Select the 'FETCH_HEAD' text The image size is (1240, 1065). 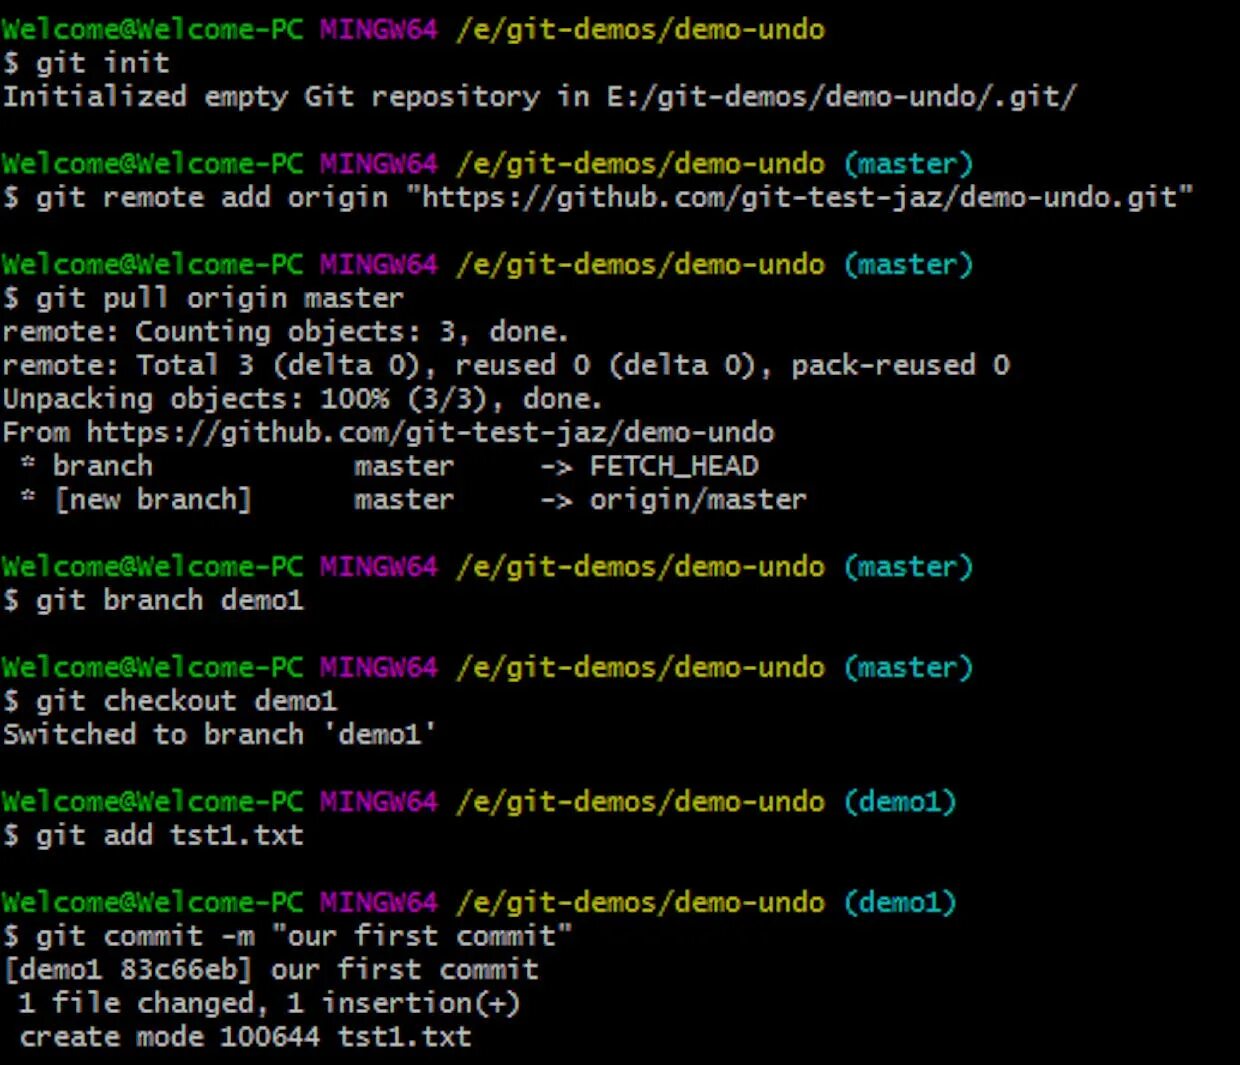[x=674, y=466]
